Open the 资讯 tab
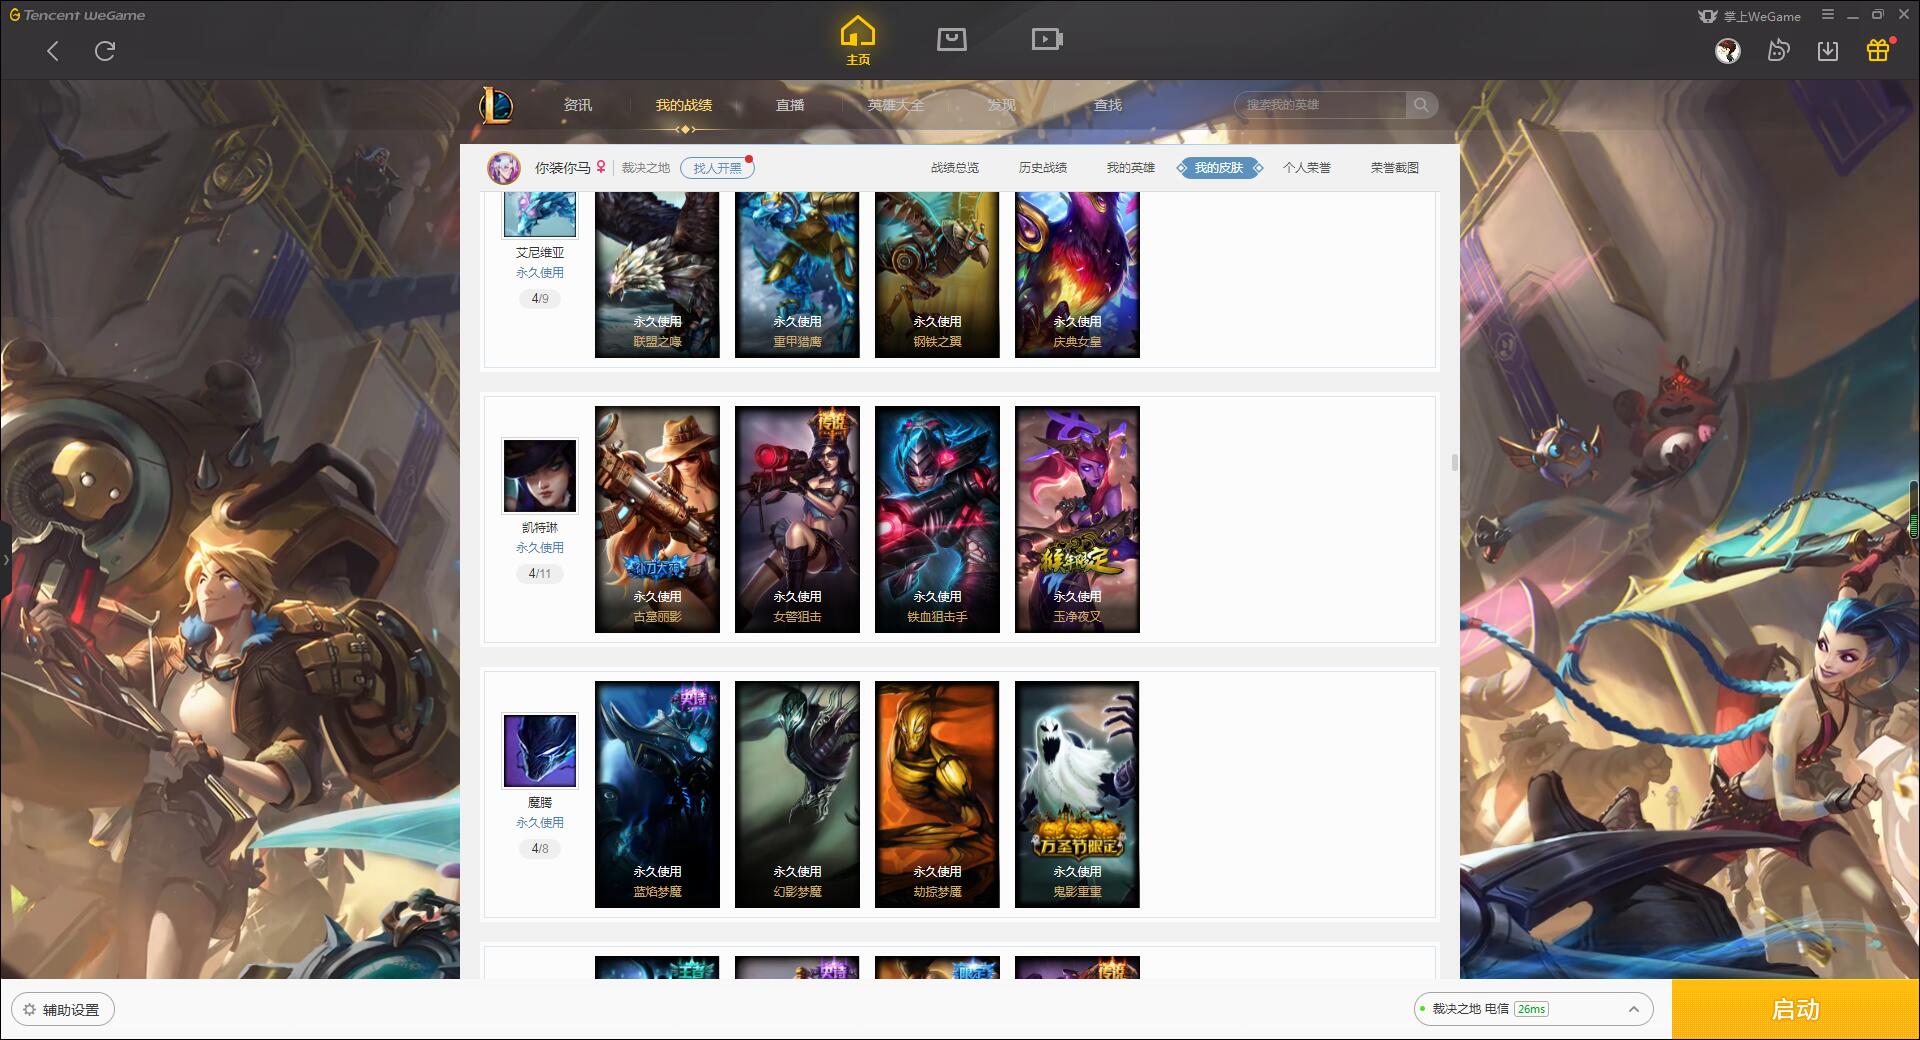The image size is (1920, 1040). [x=578, y=105]
